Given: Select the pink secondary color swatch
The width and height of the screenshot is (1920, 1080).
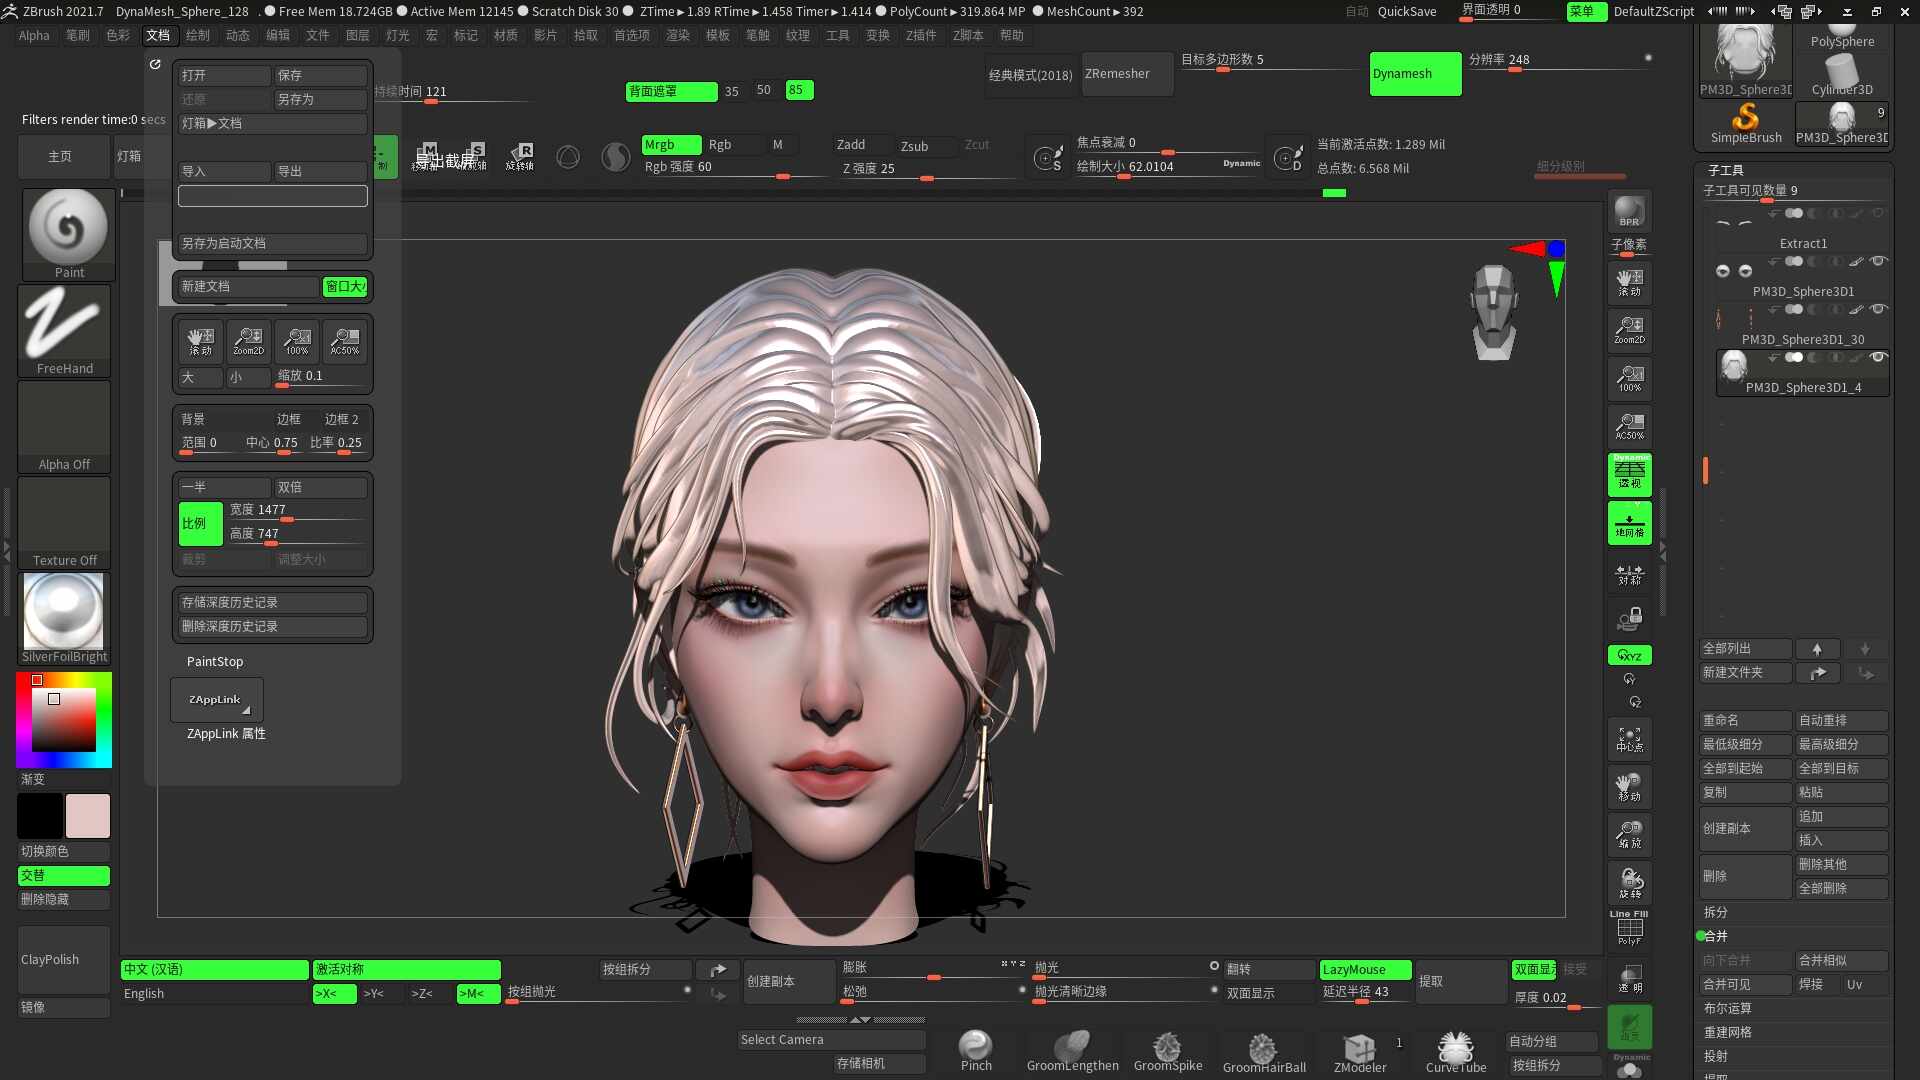Looking at the screenshot, I should click(88, 816).
